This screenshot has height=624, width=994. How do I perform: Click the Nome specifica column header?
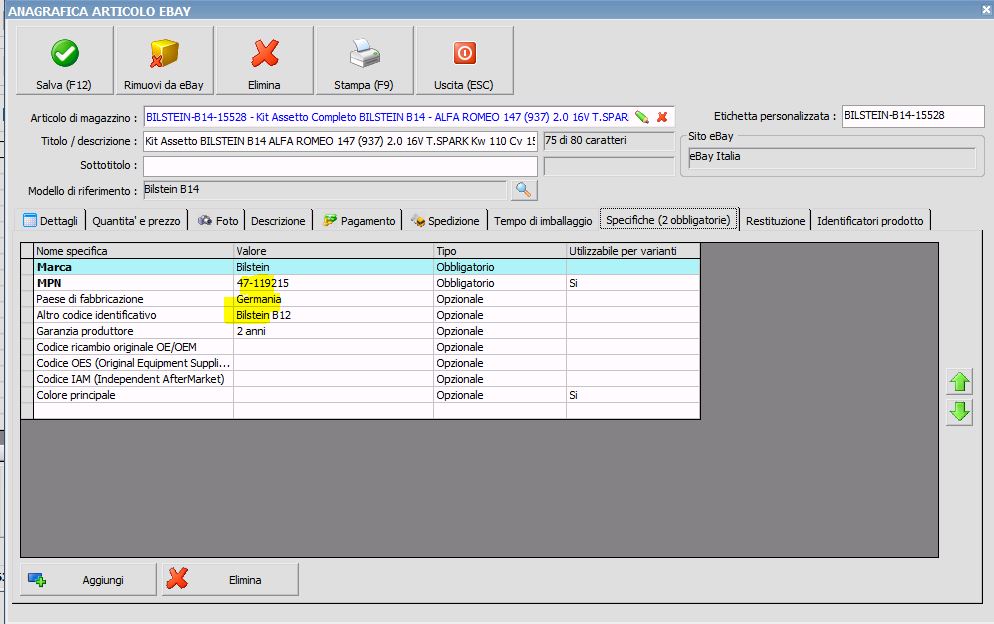tap(134, 250)
